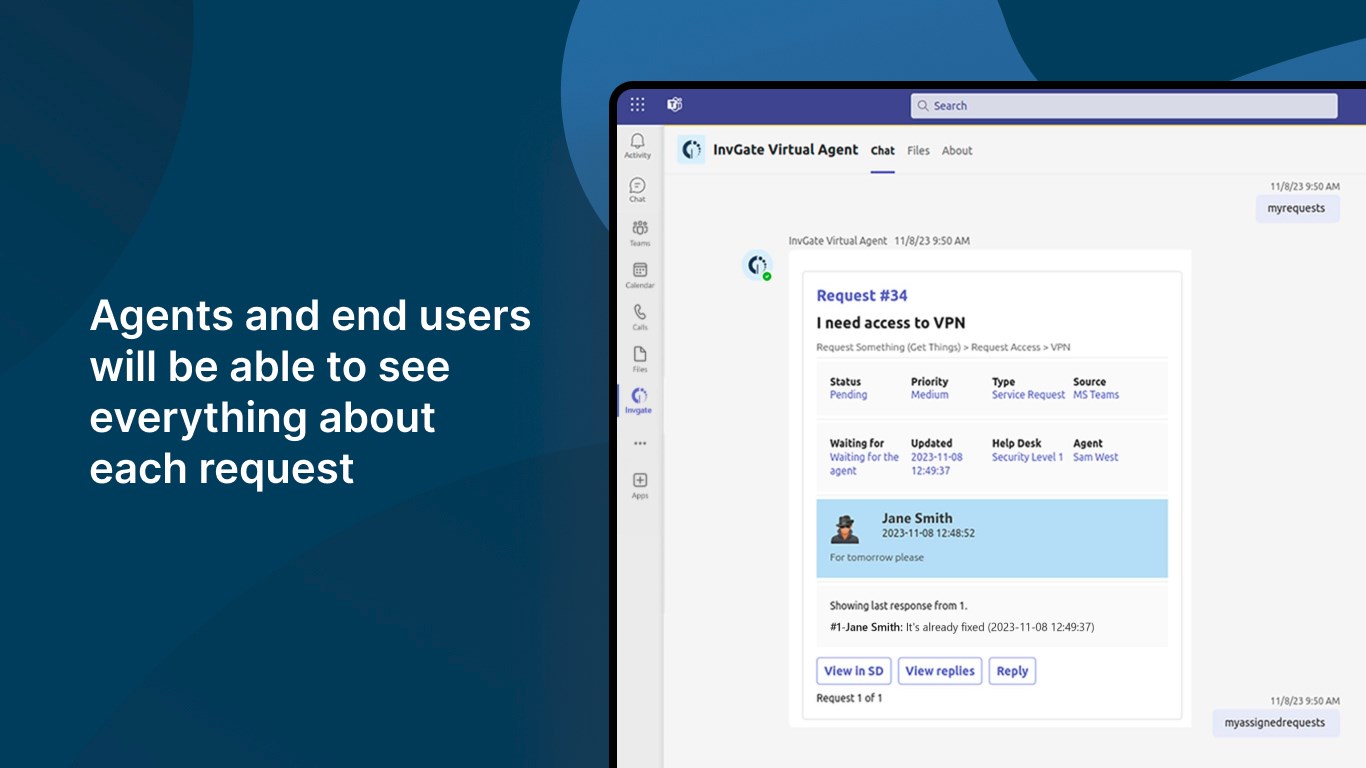Switch to the About tab
Screen dimensions: 1366x768
[957, 151]
